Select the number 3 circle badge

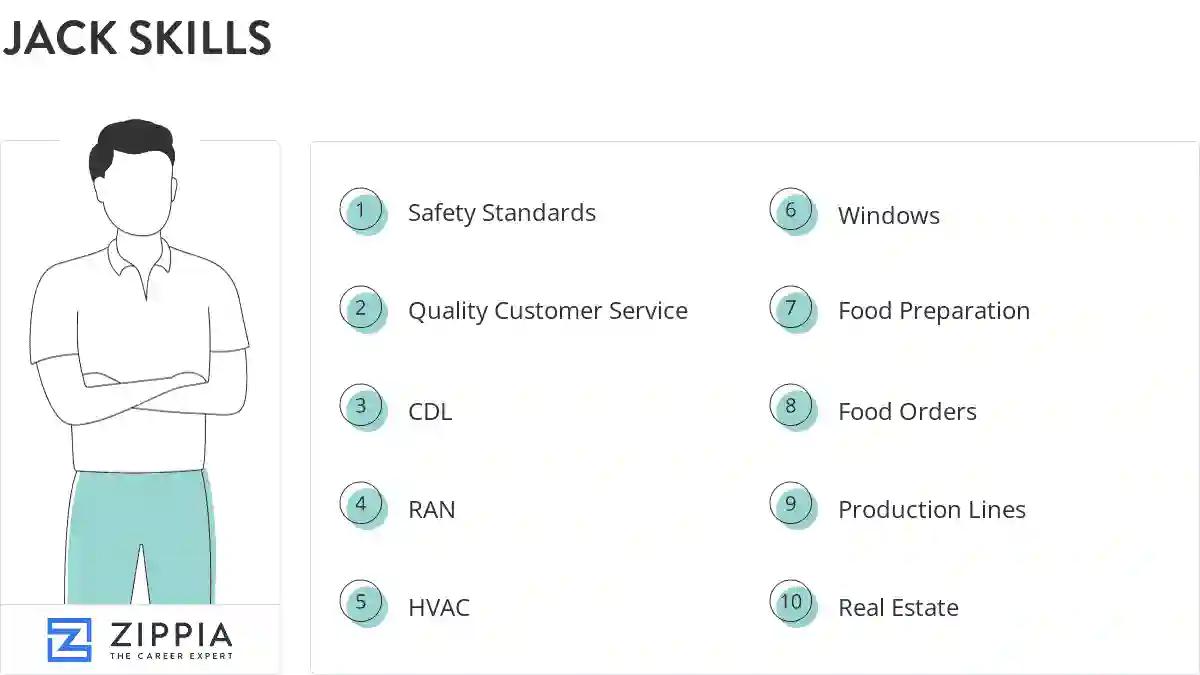tap(361, 407)
